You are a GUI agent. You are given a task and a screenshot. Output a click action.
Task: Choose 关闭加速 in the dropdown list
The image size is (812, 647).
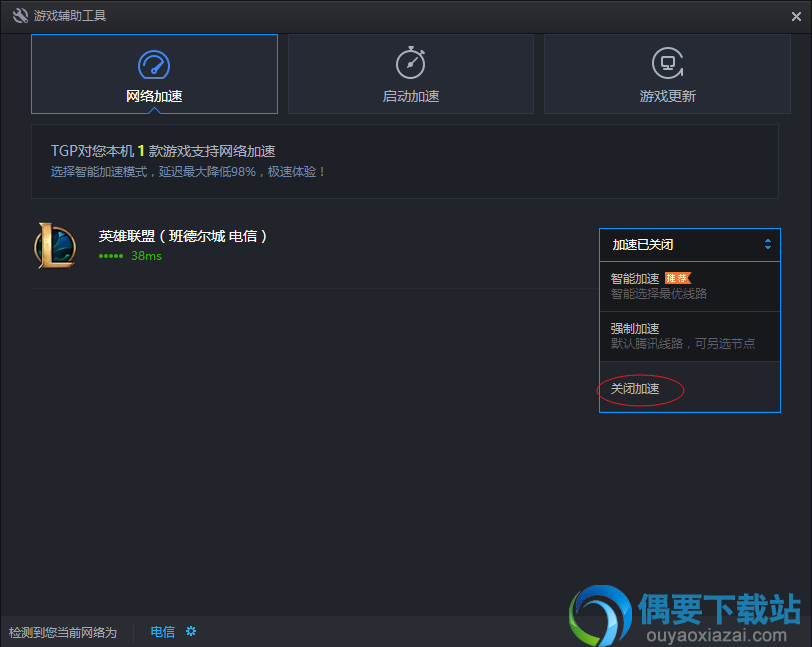tap(690, 387)
